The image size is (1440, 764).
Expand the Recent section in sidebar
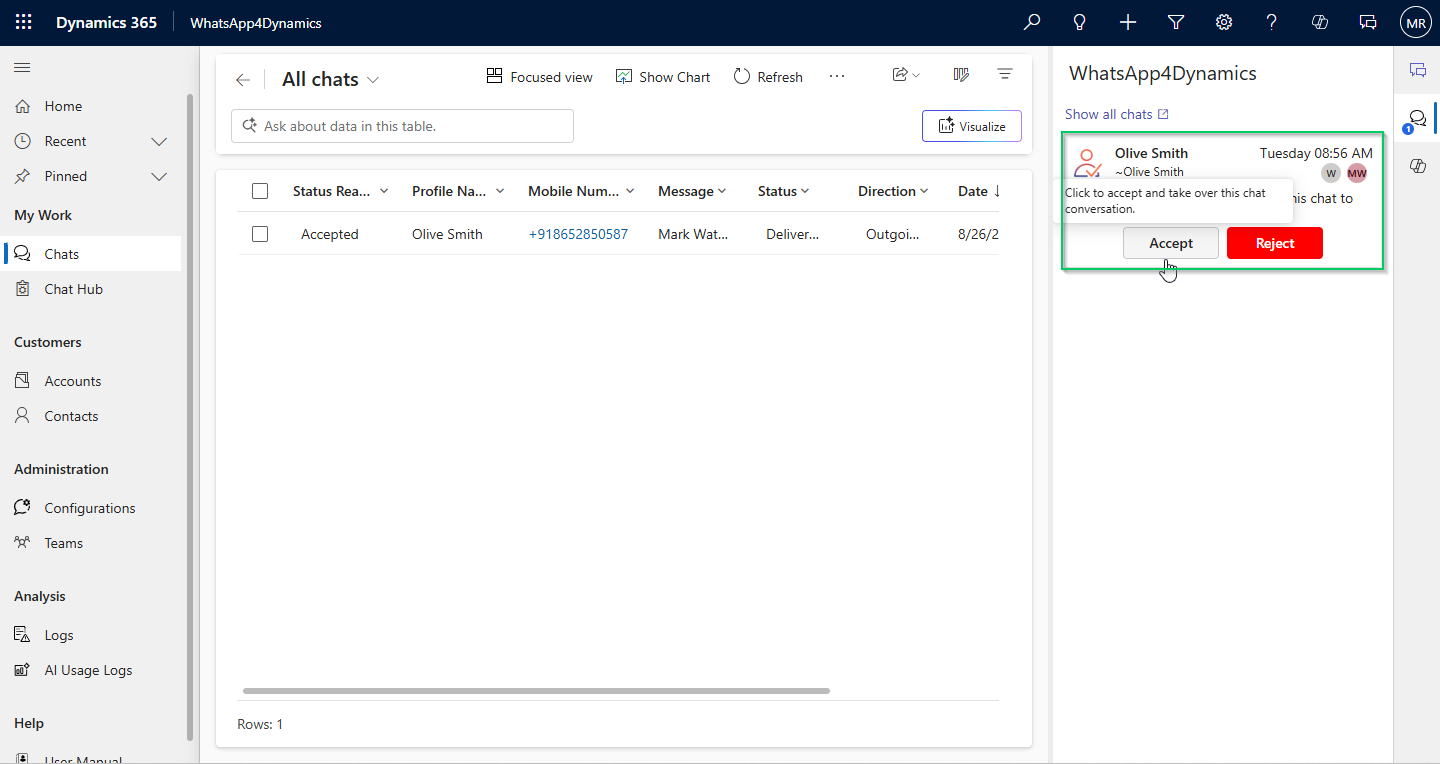point(158,141)
